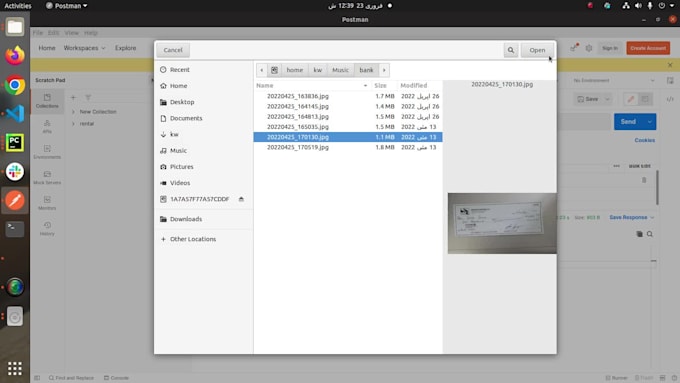Open Slack from the dock
Image resolution: width=680 pixels, height=383 pixels.
(x=15, y=171)
